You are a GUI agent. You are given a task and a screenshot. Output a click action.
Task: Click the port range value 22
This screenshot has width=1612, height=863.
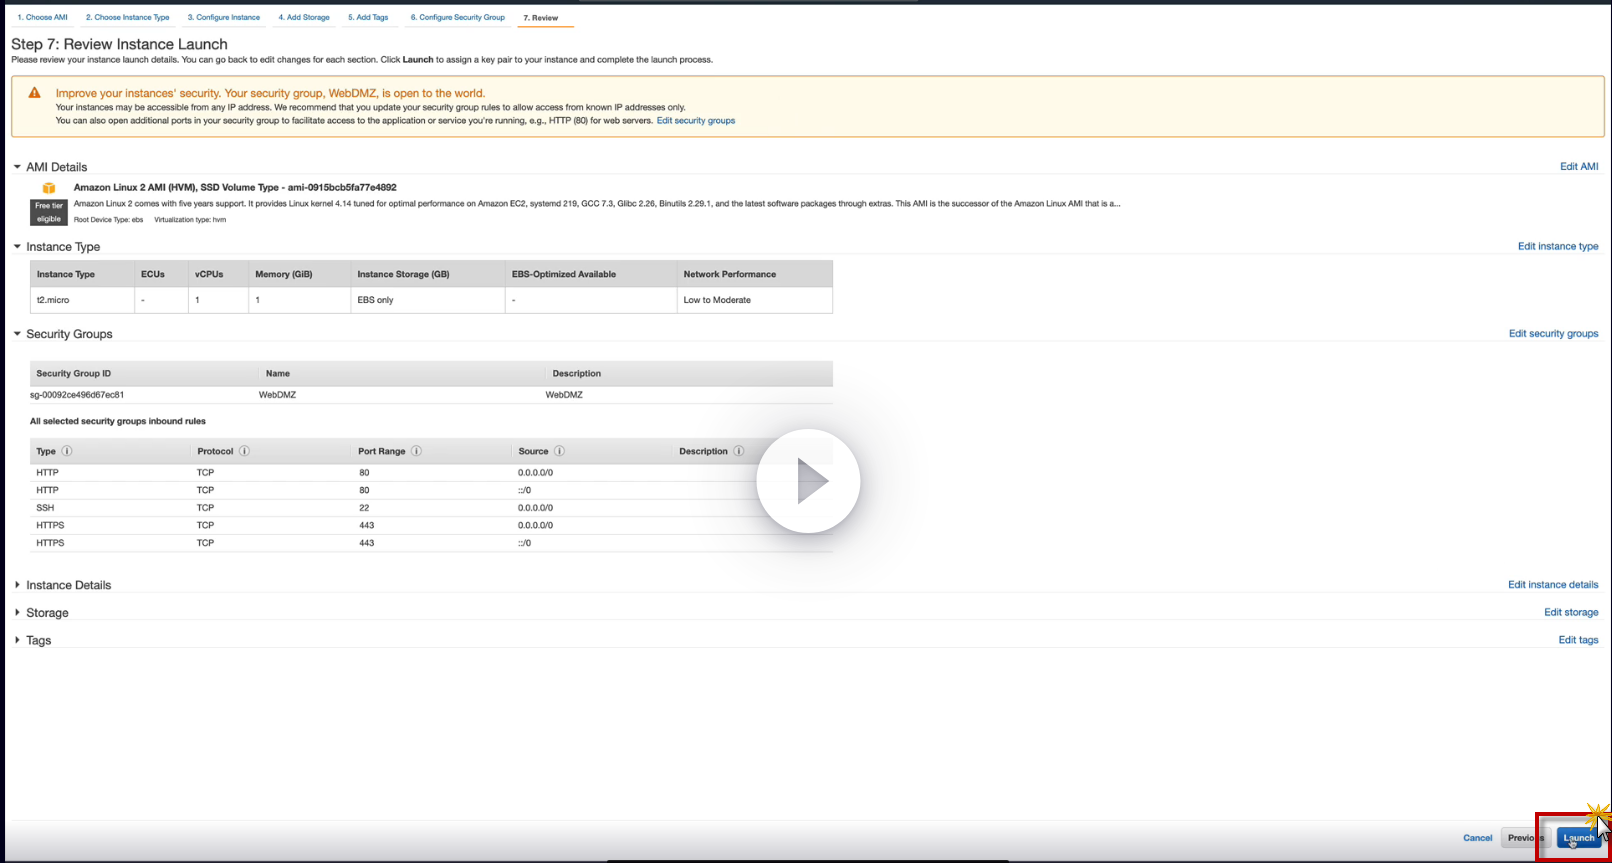[x=364, y=508]
